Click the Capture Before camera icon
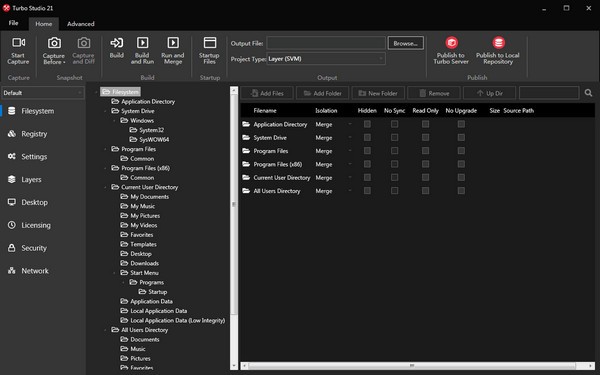 pos(54,42)
